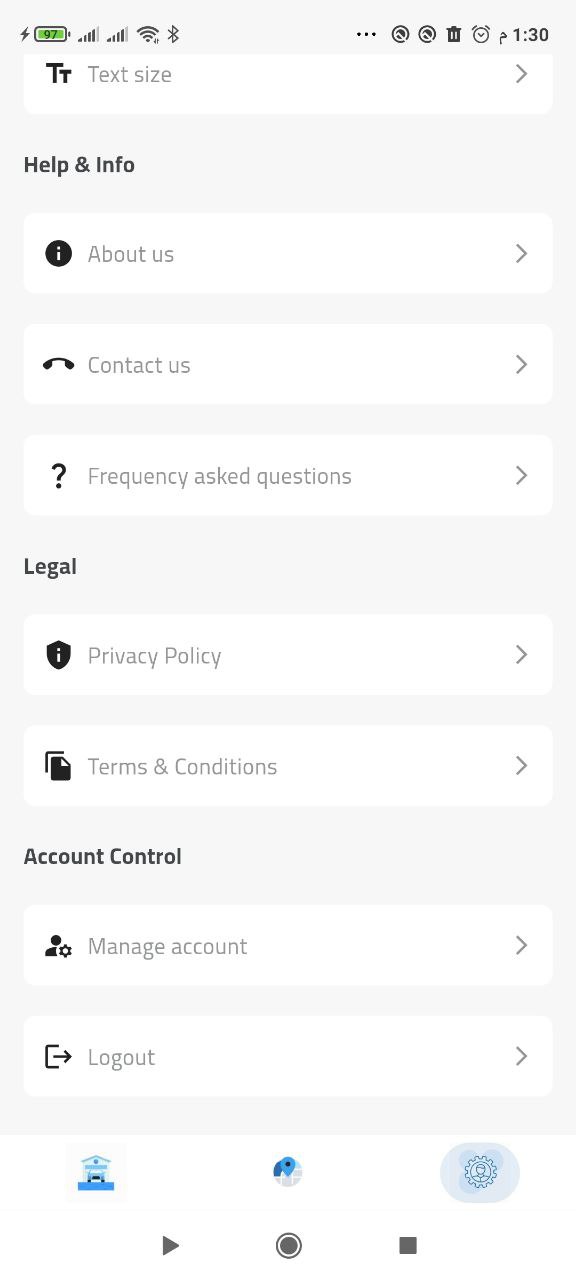
Task: Open the Privacy Policy chevron arrow
Action: [x=521, y=655]
